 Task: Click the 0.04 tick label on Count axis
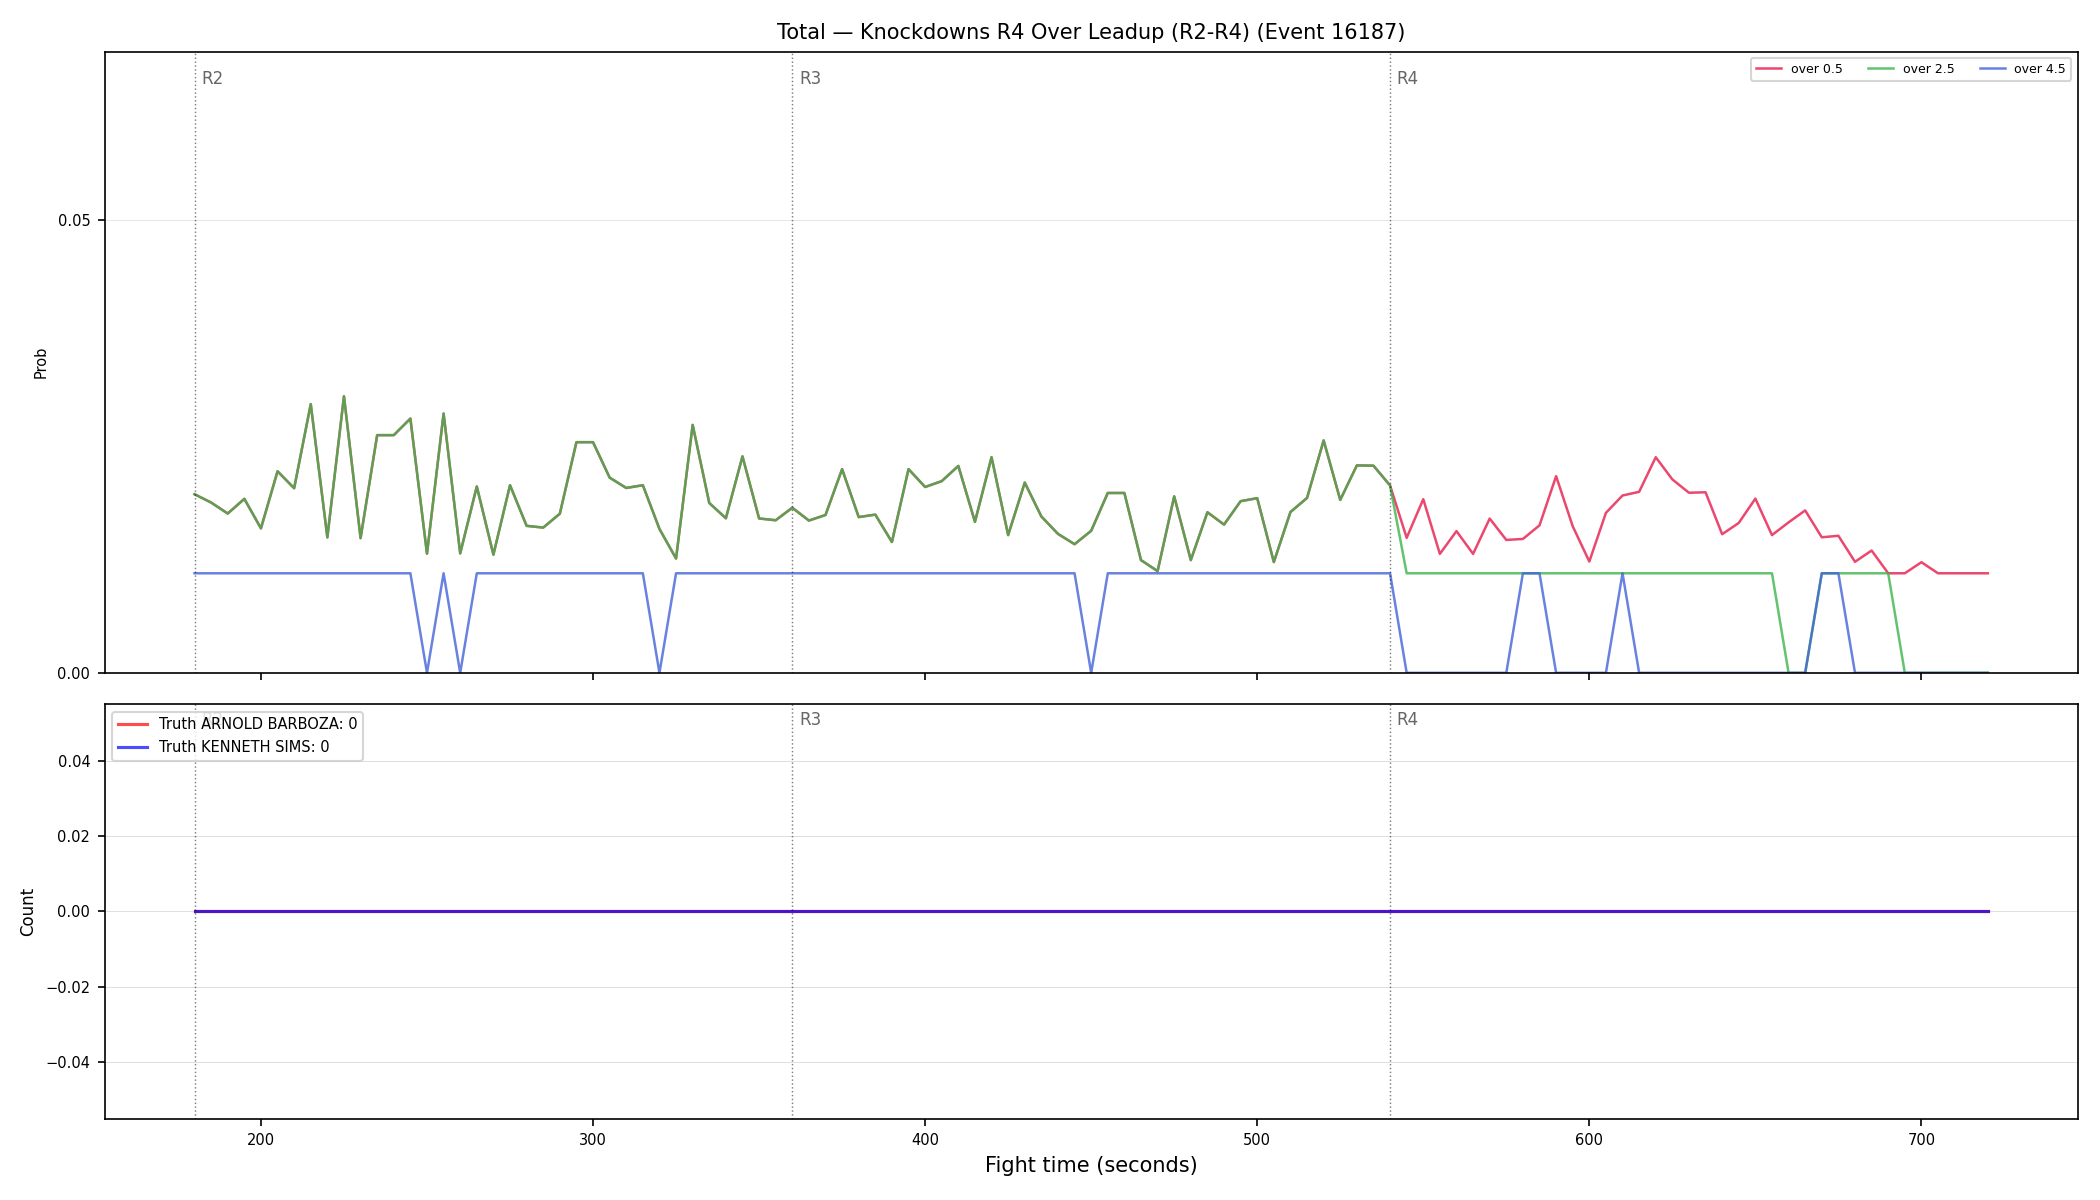[x=74, y=762]
